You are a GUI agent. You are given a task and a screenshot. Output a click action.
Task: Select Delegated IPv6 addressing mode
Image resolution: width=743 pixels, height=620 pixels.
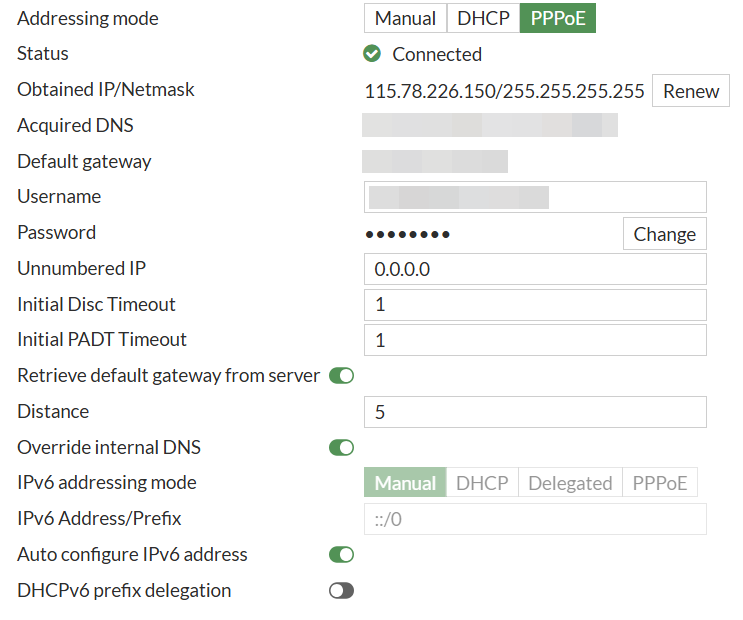569,483
